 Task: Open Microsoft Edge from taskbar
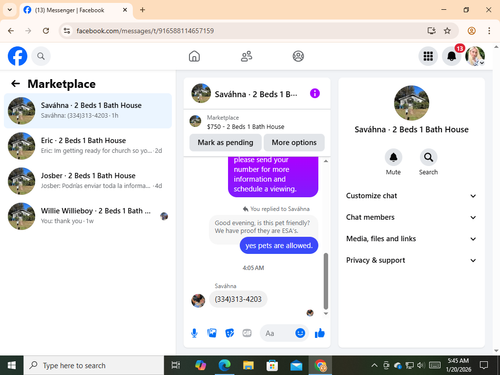coord(225,365)
